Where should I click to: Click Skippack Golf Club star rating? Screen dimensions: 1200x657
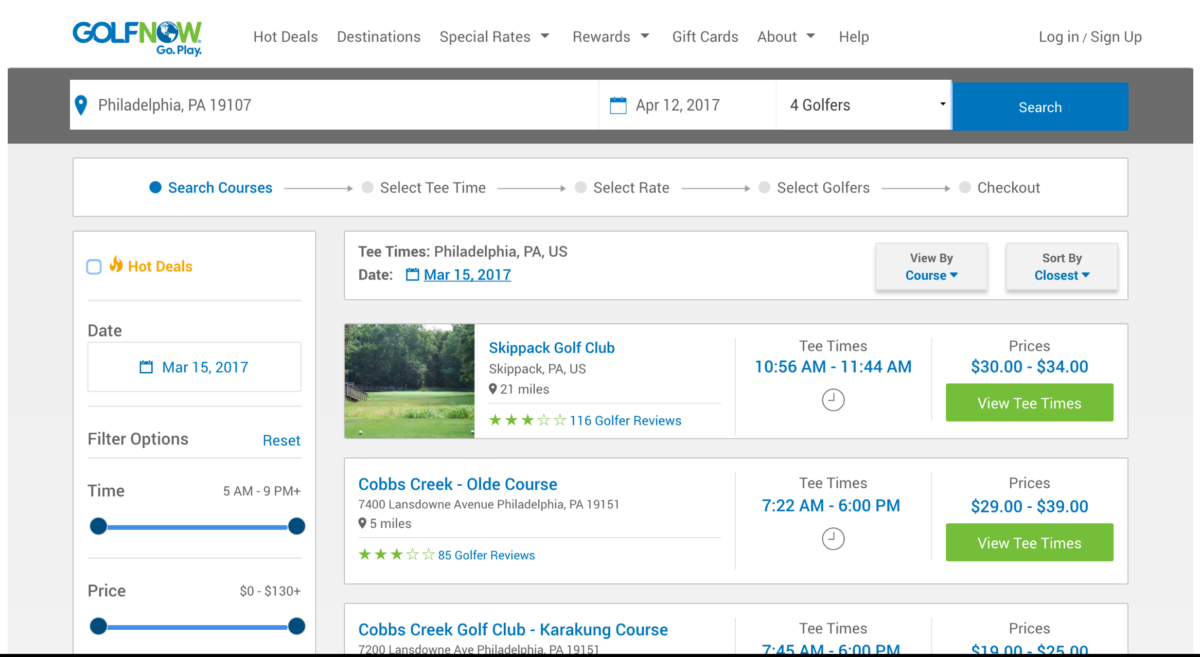[527, 421]
